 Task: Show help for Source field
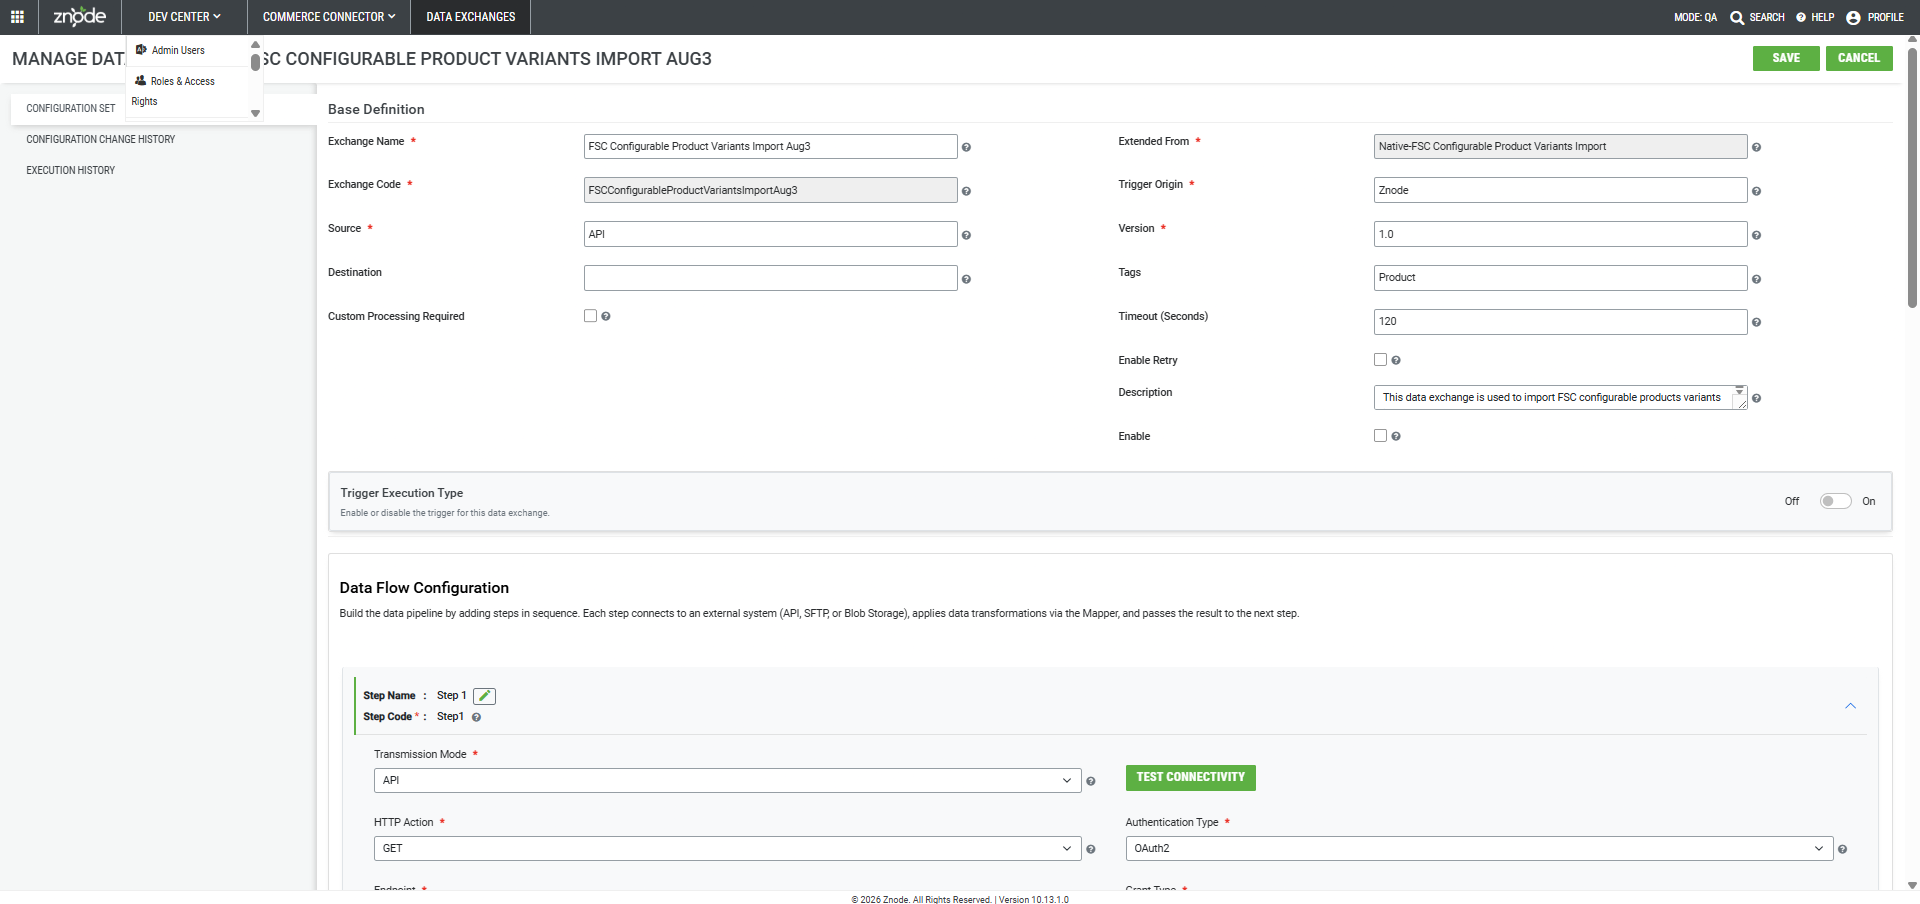pos(966,235)
